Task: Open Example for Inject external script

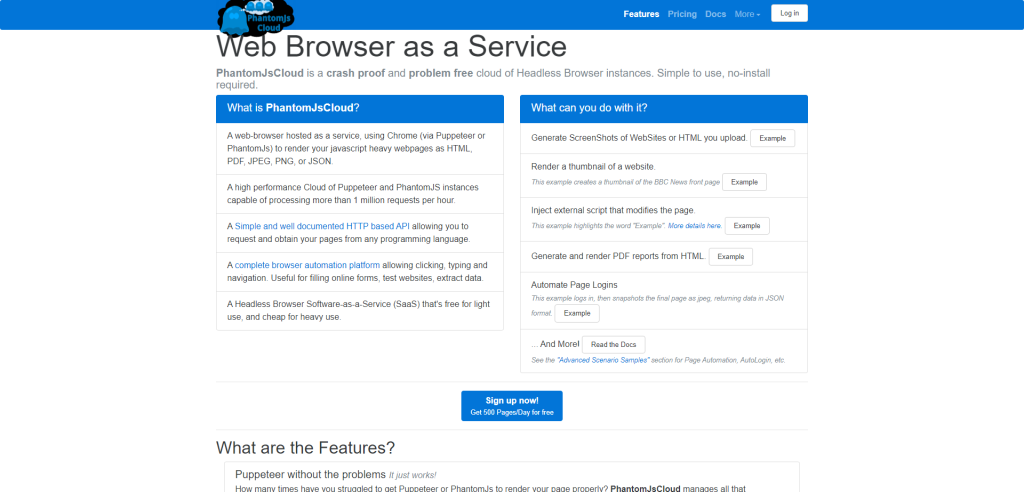Action: [747, 226]
